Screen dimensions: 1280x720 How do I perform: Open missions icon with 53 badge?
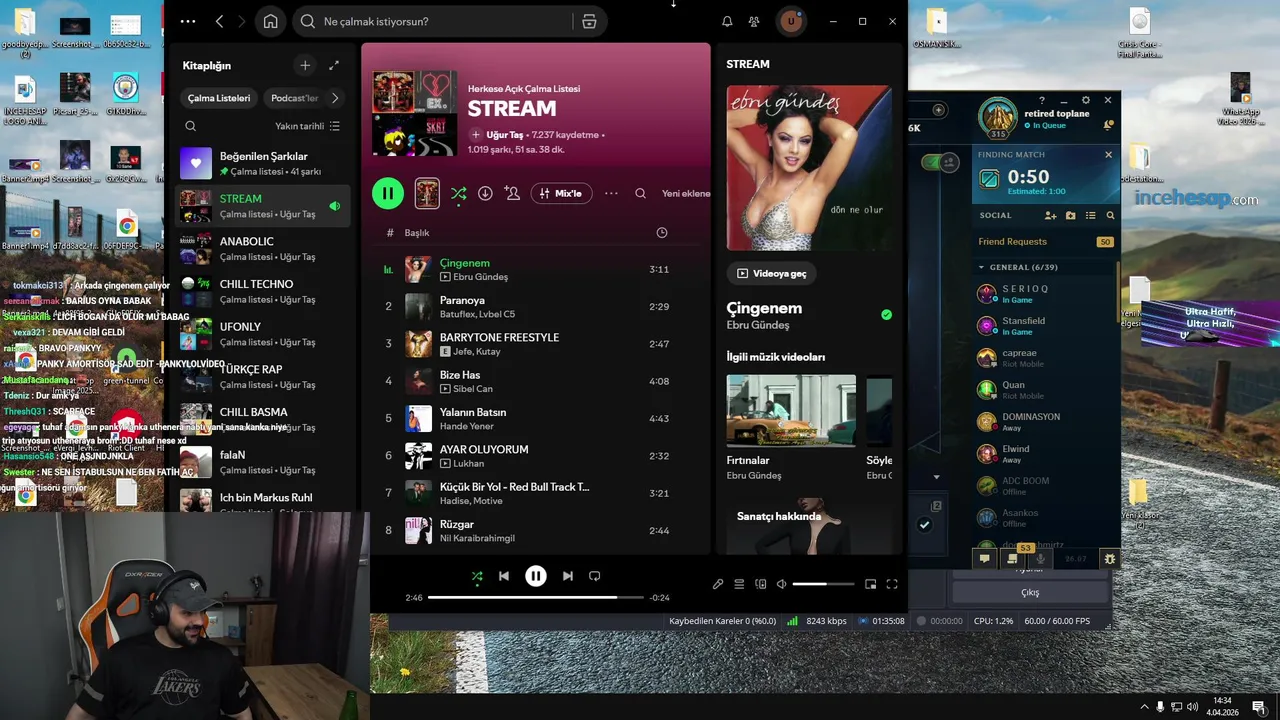coord(1012,559)
